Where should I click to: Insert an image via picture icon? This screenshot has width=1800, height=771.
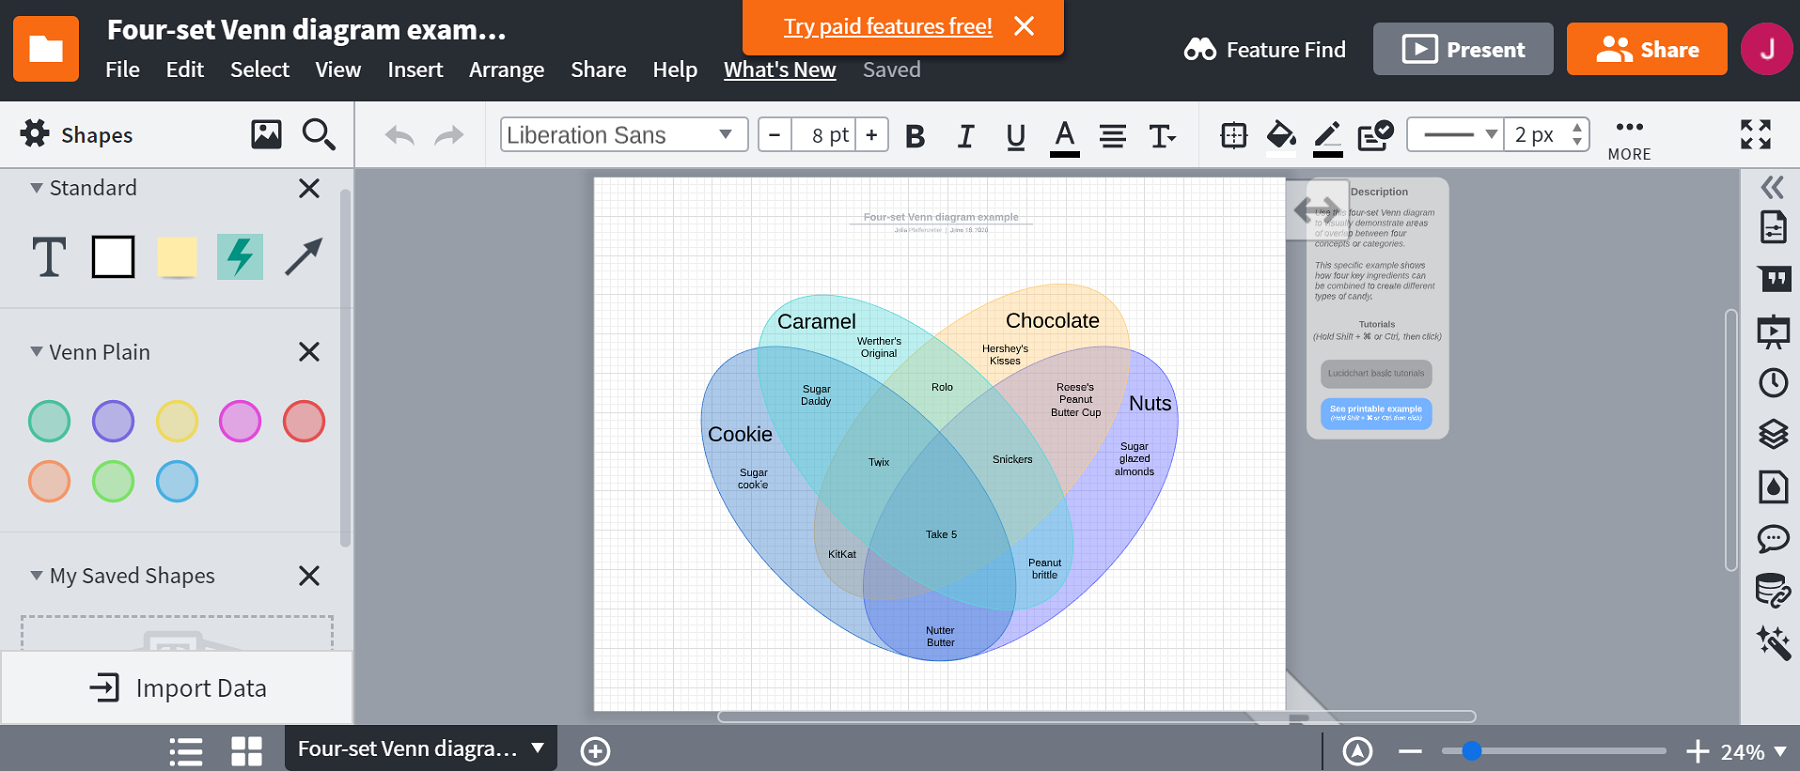(x=266, y=134)
